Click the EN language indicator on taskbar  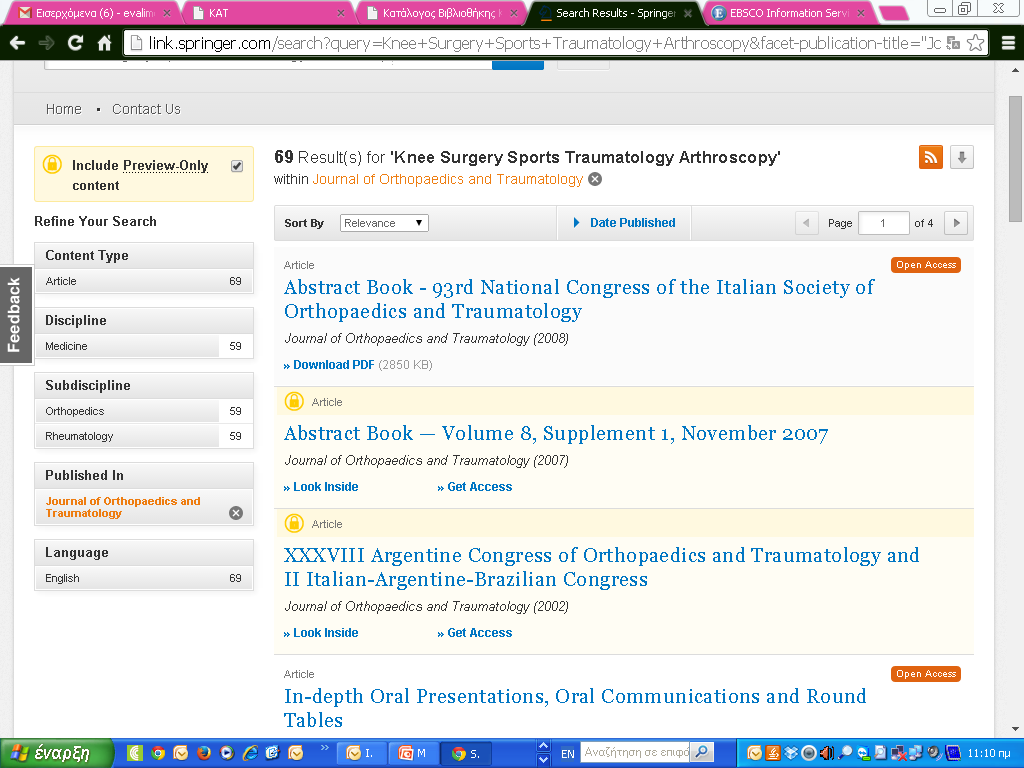click(568, 754)
